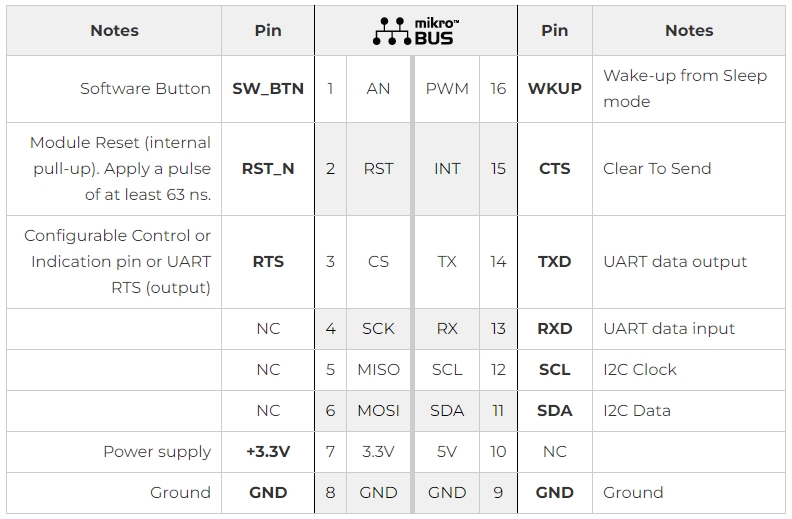Select the I2C Clock description

(x=640, y=369)
